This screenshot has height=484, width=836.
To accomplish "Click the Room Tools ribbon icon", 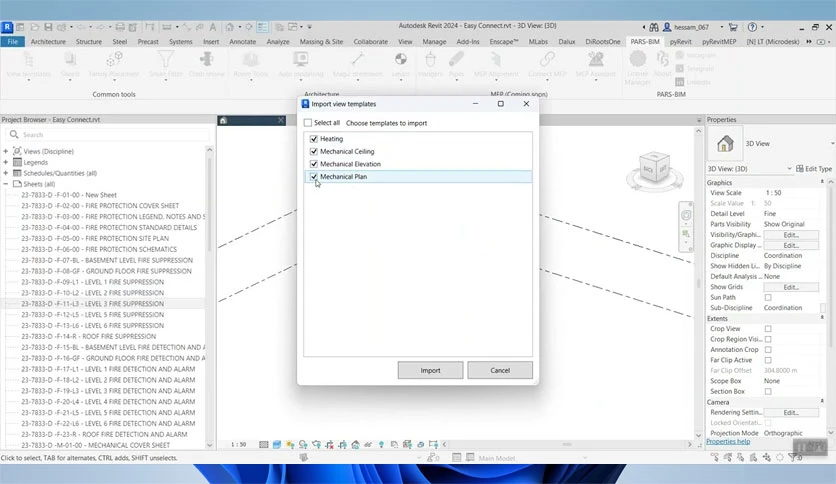I will [251, 60].
